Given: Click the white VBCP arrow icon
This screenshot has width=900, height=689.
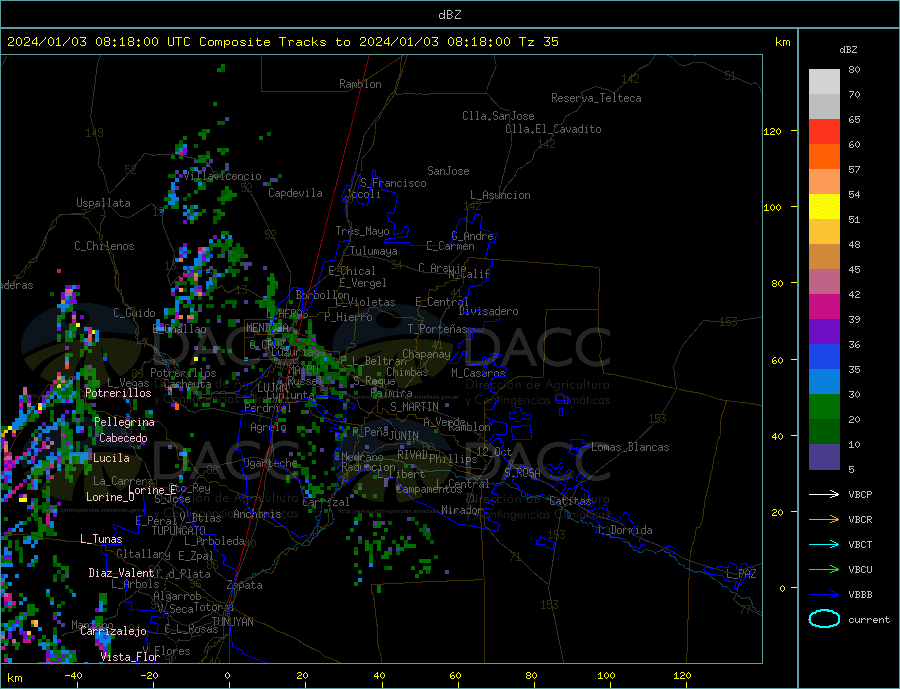Looking at the screenshot, I should [825, 494].
